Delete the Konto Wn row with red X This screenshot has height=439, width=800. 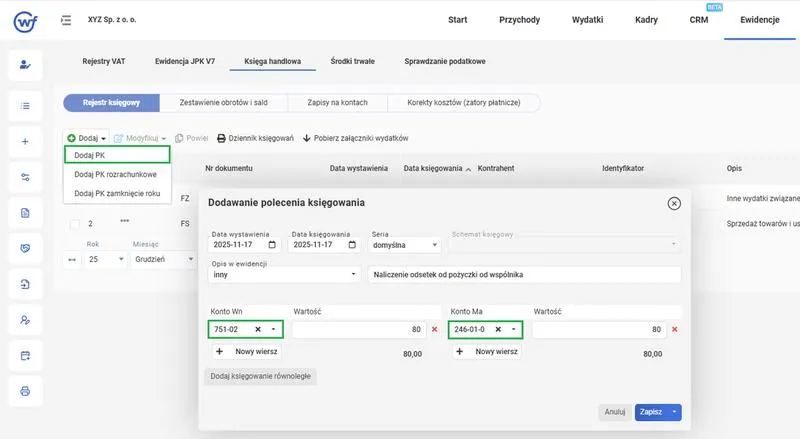[x=435, y=329]
